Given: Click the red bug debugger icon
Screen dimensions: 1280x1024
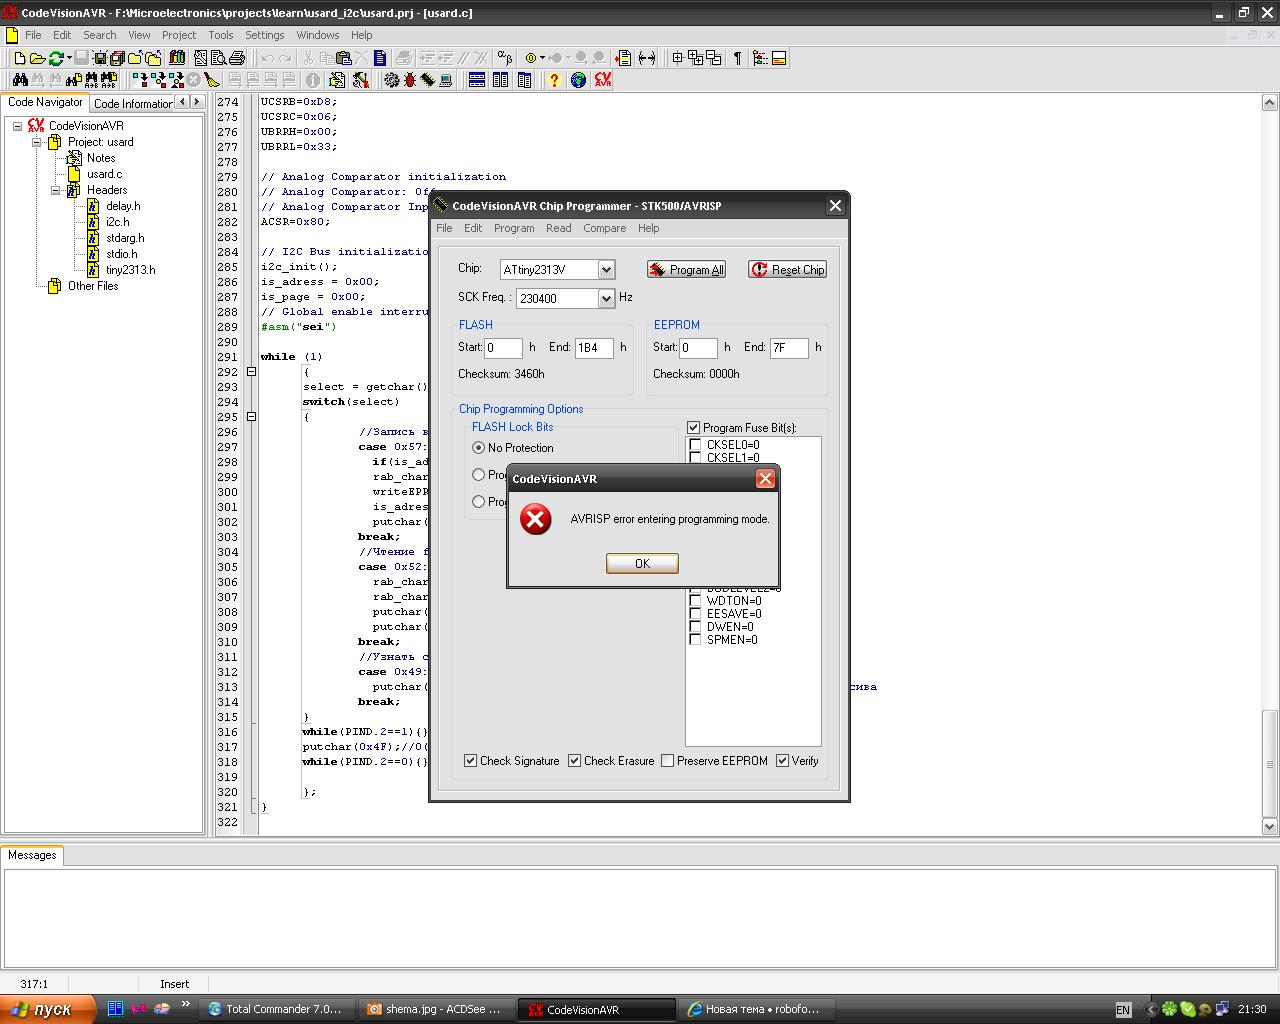Looking at the screenshot, I should pos(409,80).
